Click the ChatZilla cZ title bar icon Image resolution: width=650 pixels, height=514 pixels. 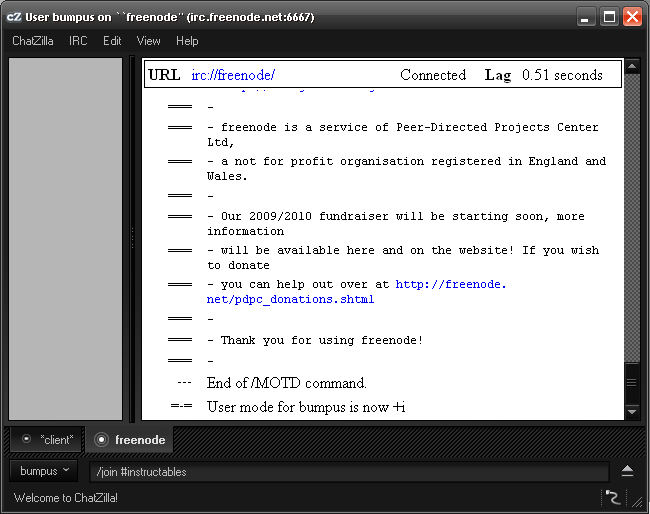click(x=14, y=17)
